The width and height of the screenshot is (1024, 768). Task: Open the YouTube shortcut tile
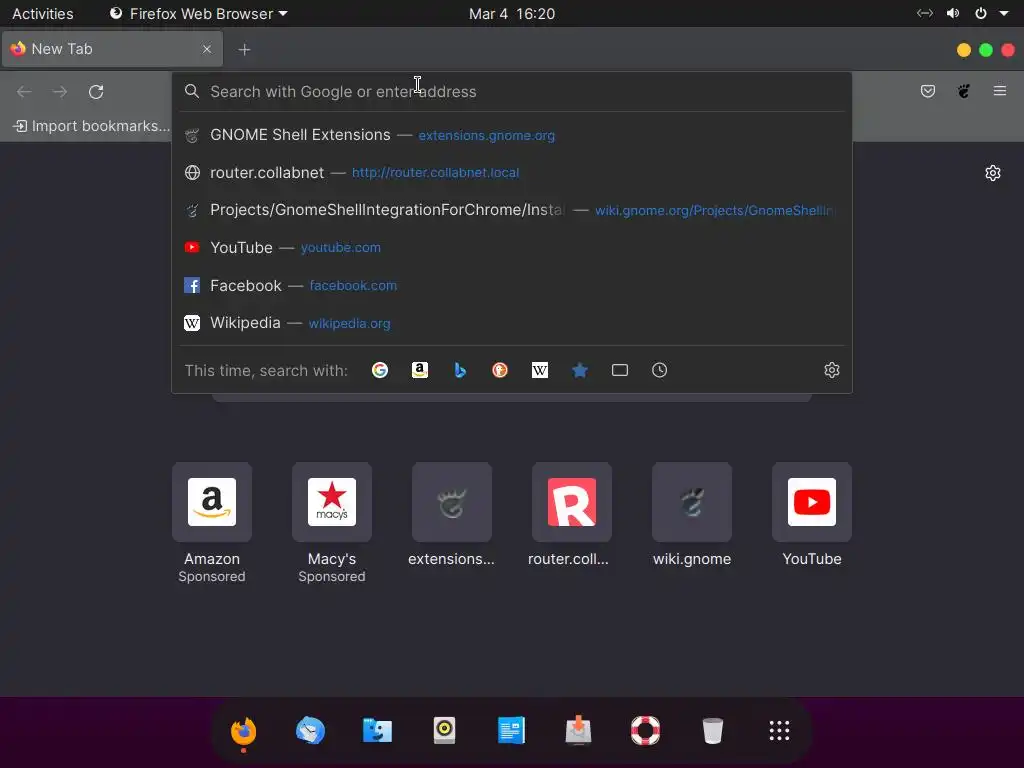[812, 502]
